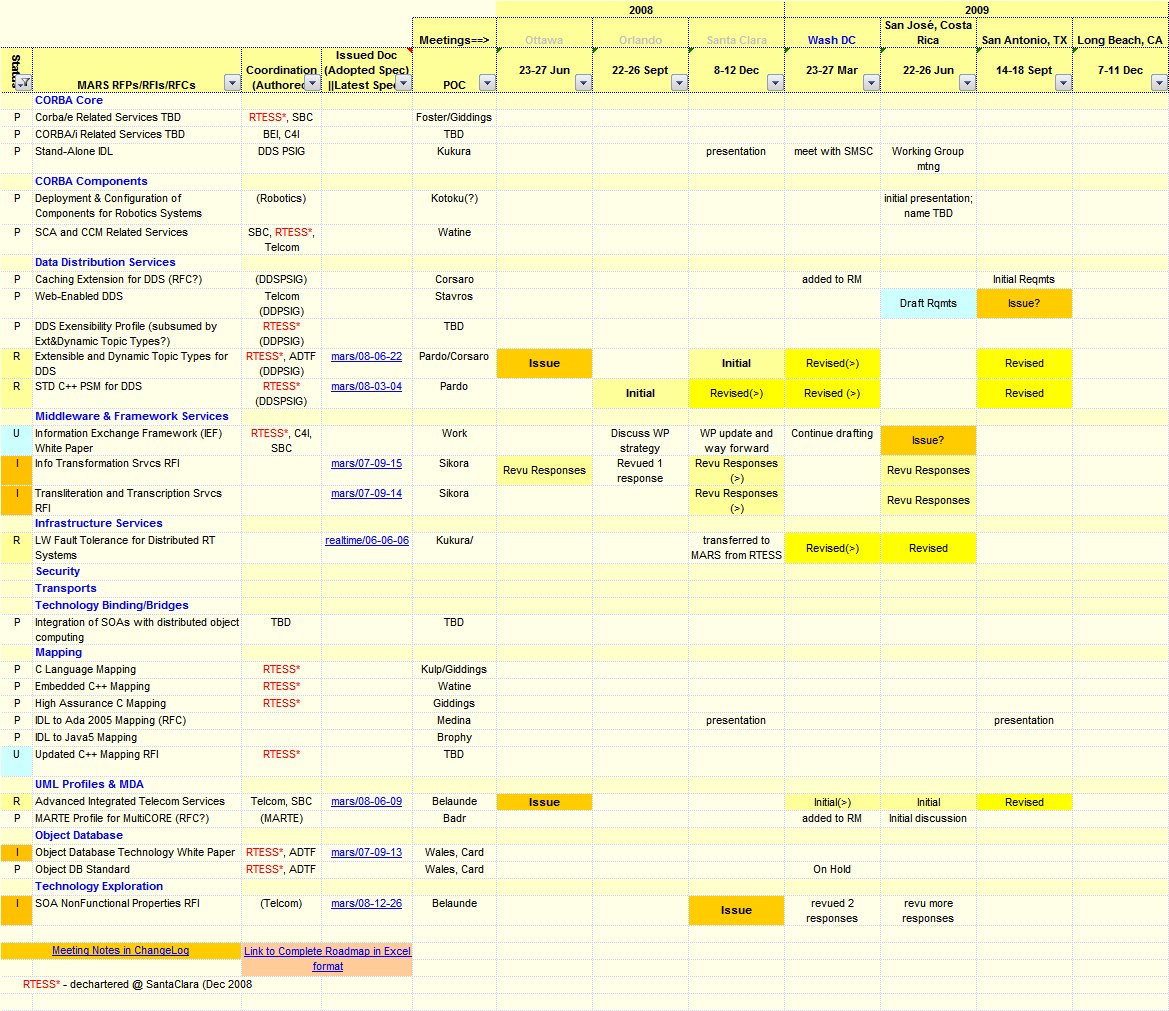1169x1011 pixels.
Task: Open the mars/08-06-22 document link
Action: tap(366, 356)
